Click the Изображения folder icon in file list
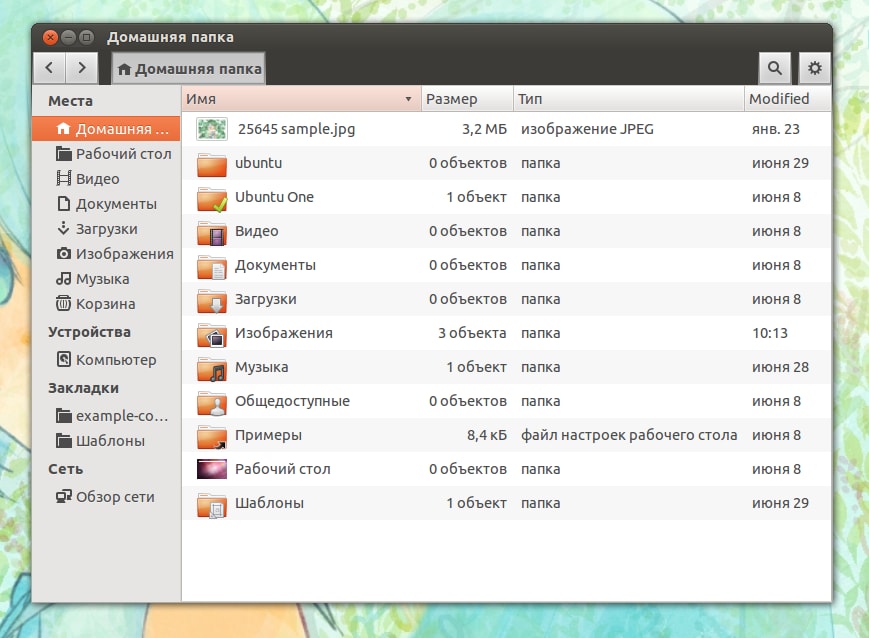869x638 pixels. point(212,334)
